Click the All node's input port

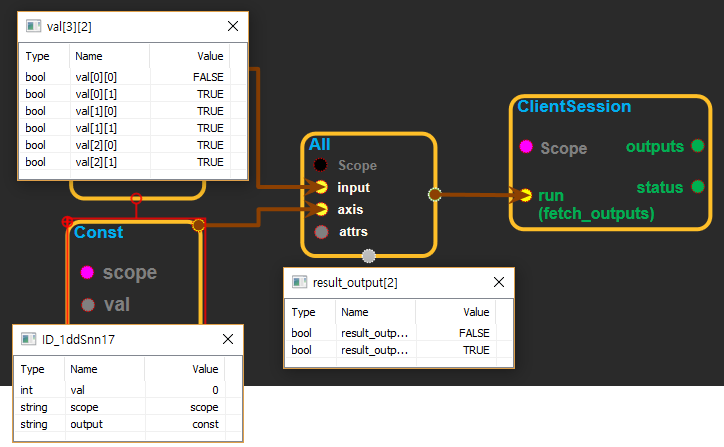(320, 187)
